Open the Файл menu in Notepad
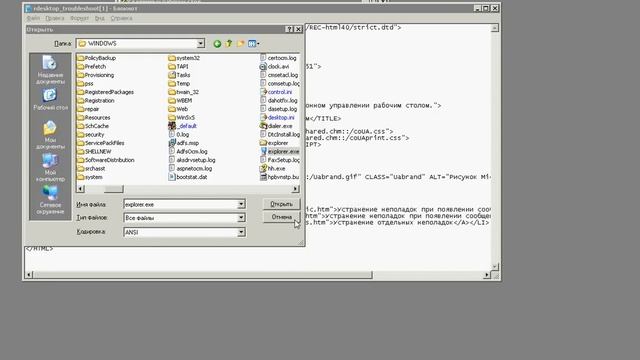 [x=33, y=18]
